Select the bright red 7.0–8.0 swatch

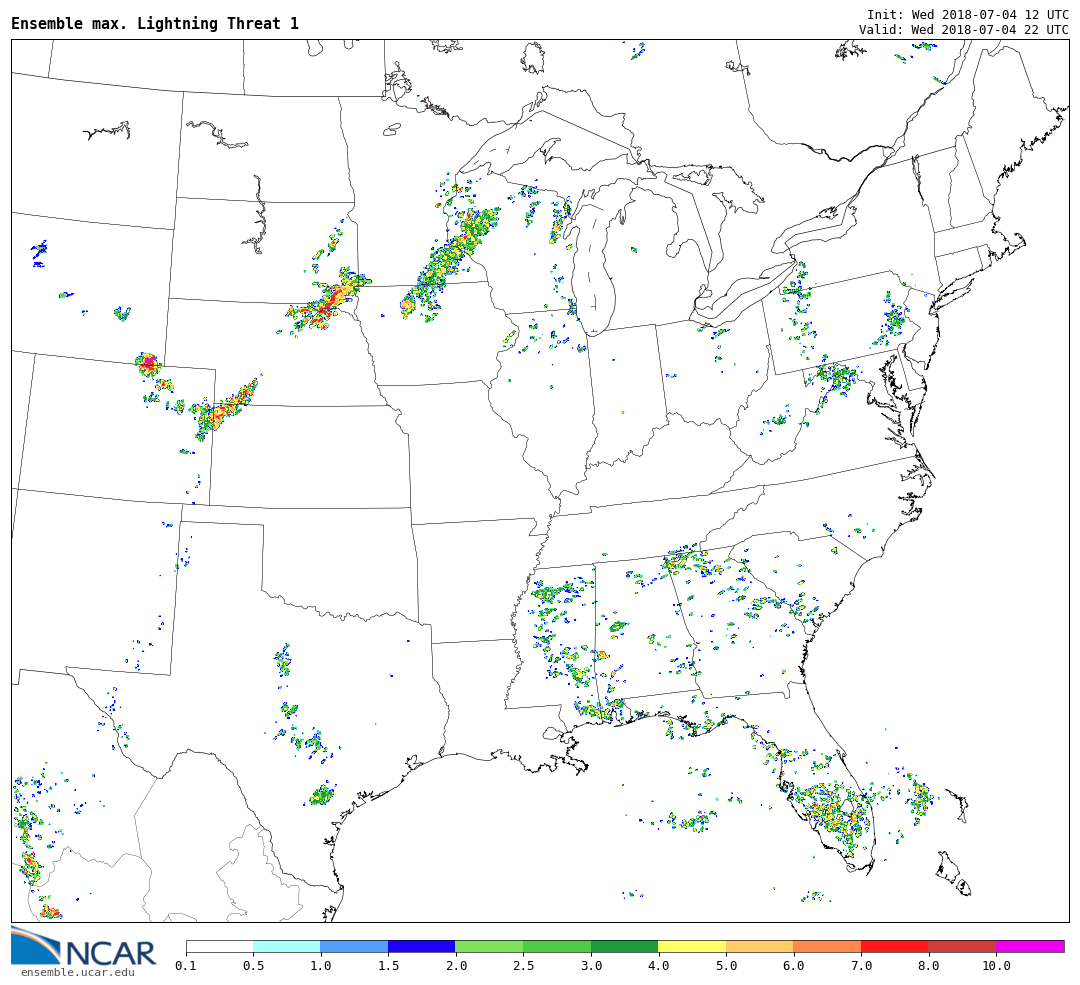pyautogui.click(x=894, y=946)
